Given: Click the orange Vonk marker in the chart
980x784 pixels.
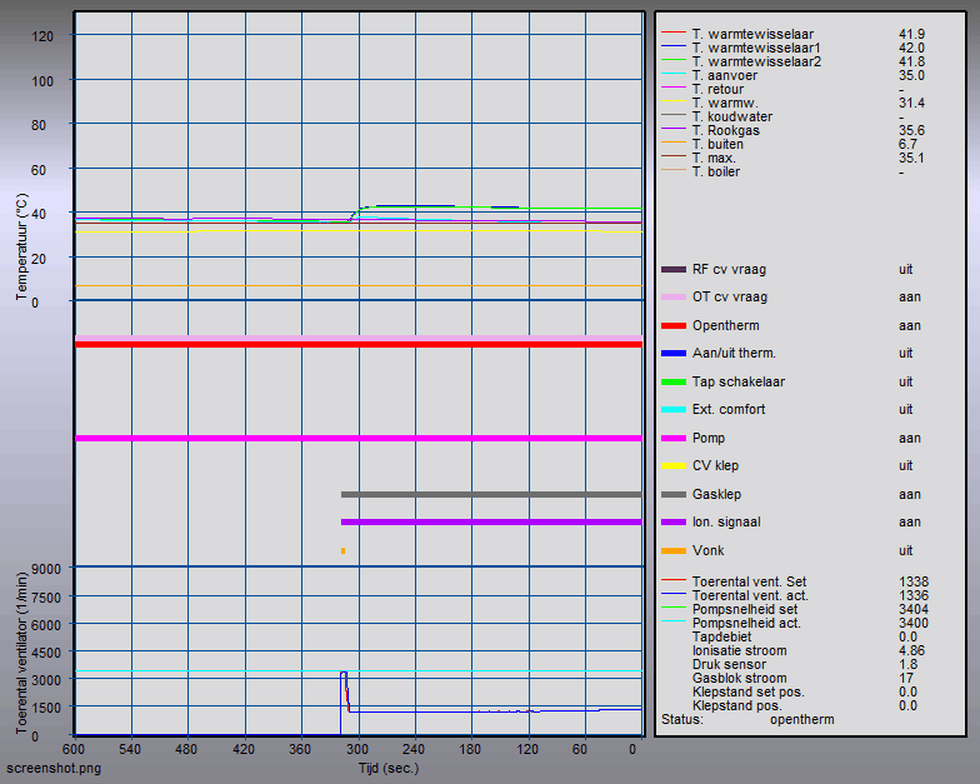Looking at the screenshot, I should [x=343, y=551].
